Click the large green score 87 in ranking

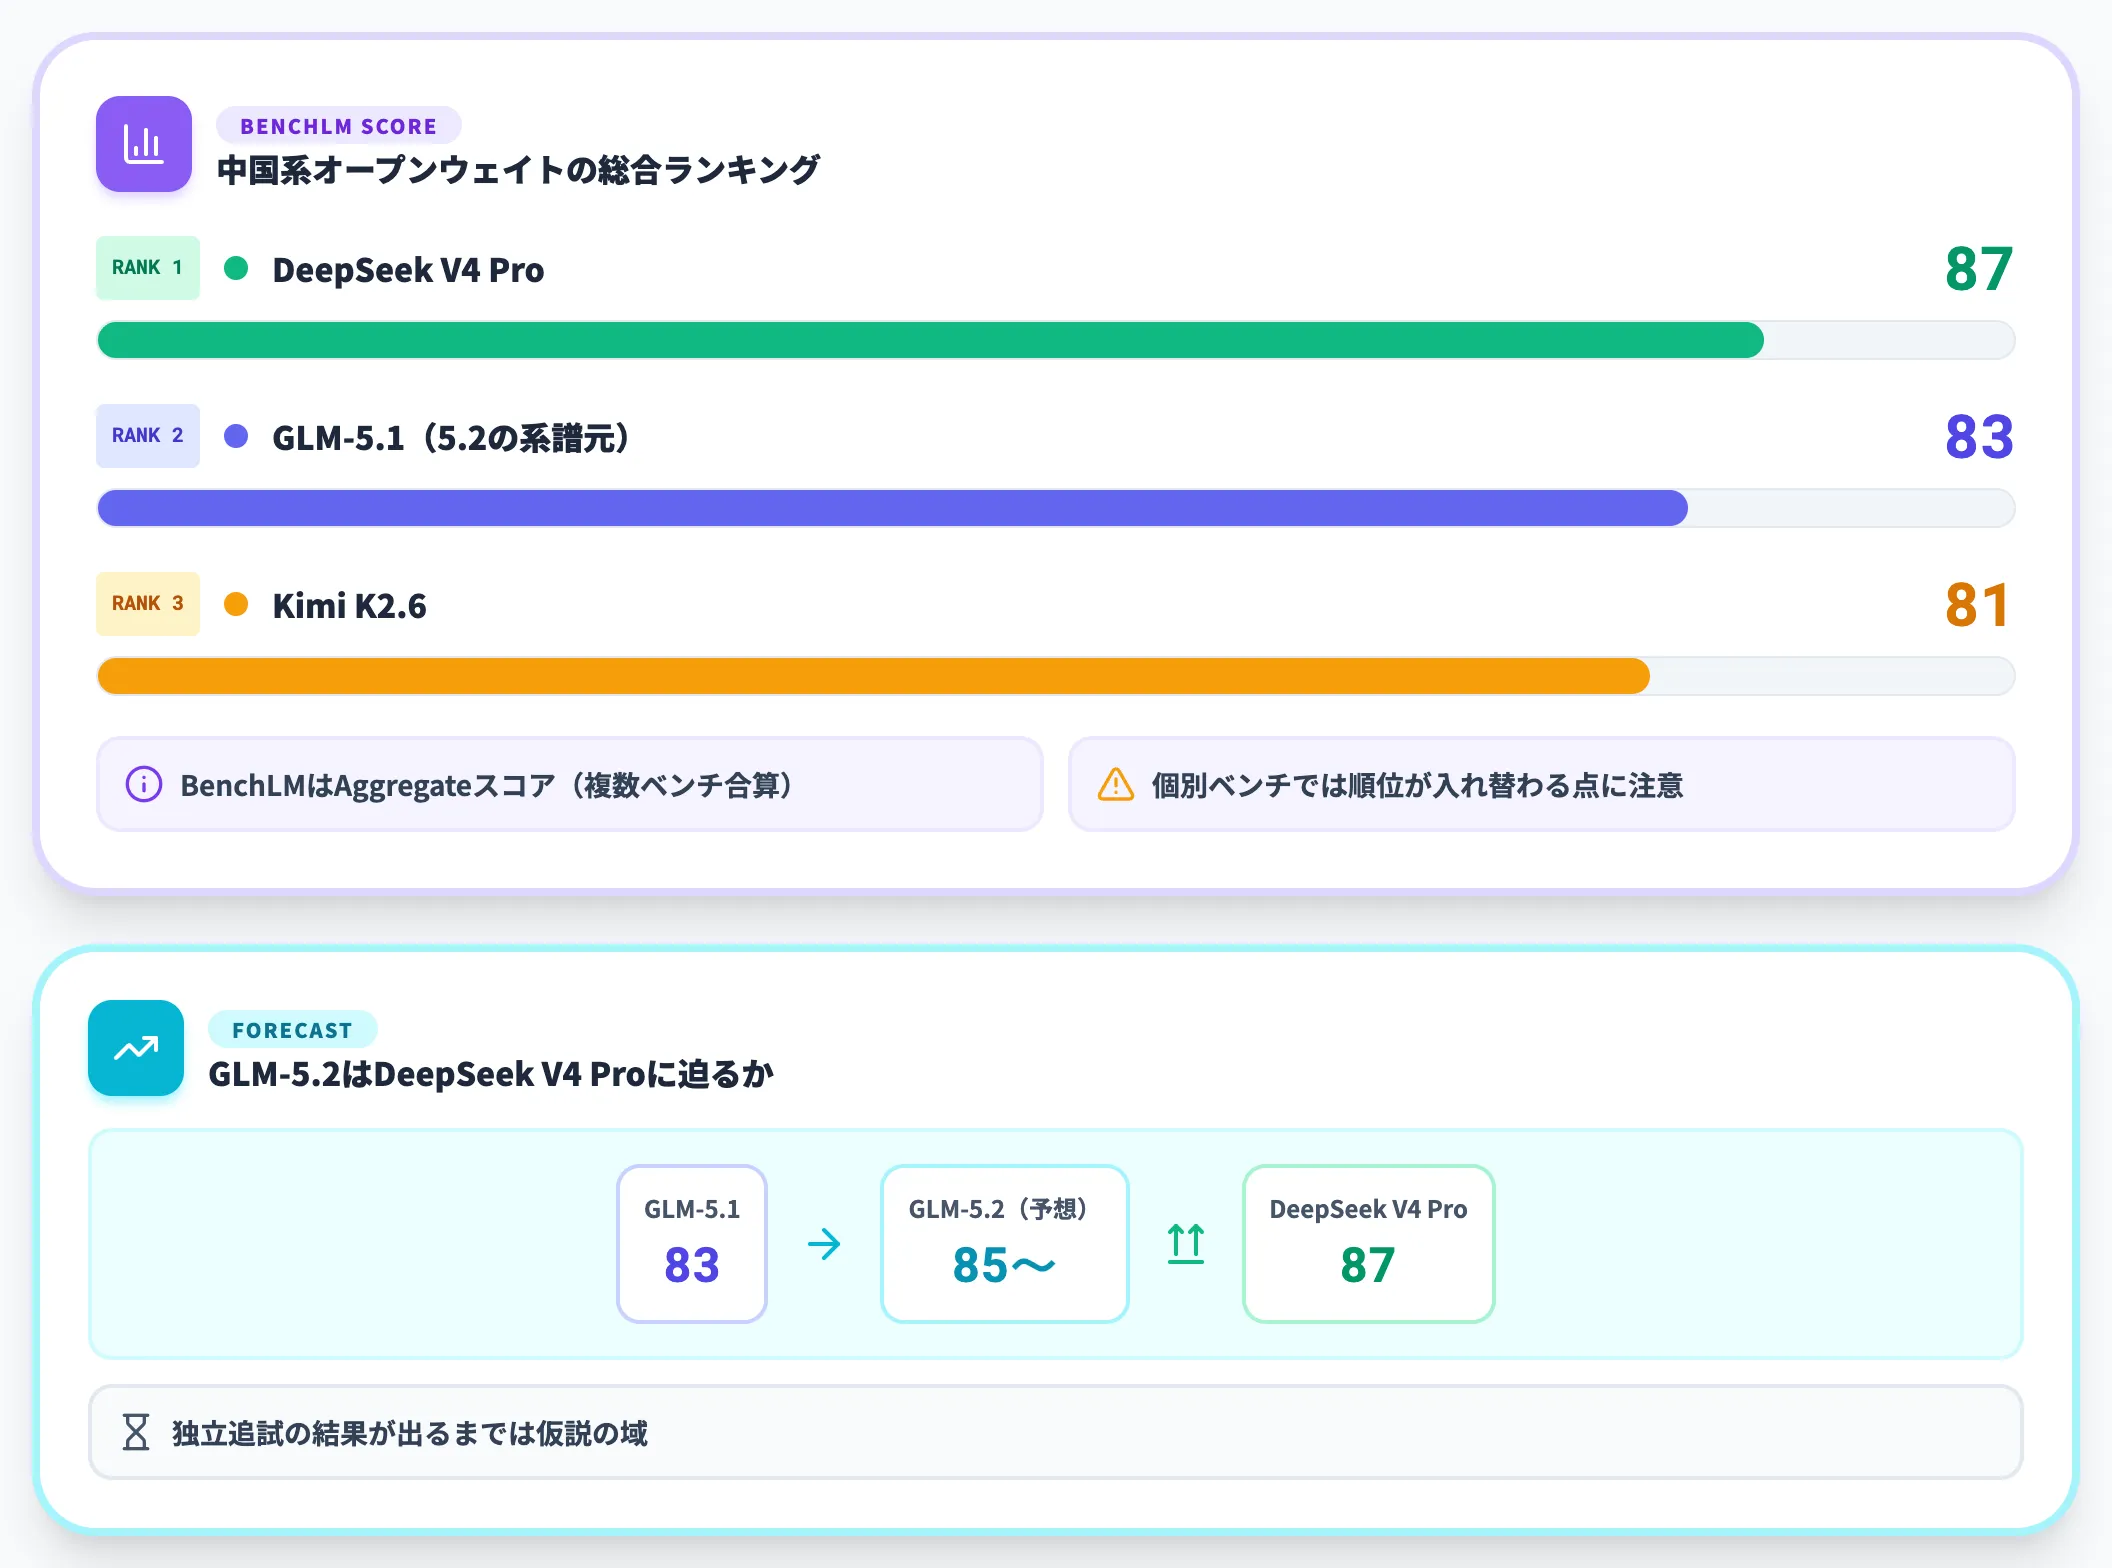pos(1979,269)
